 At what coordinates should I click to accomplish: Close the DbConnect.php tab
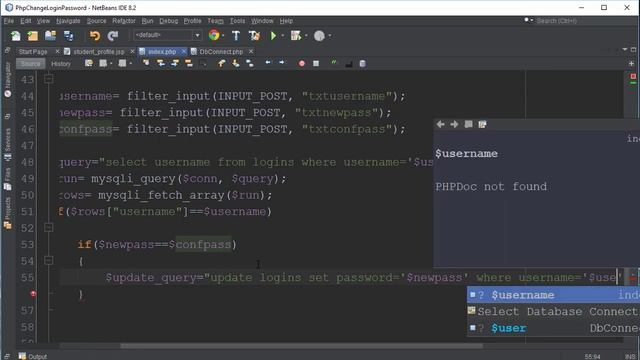click(251, 51)
